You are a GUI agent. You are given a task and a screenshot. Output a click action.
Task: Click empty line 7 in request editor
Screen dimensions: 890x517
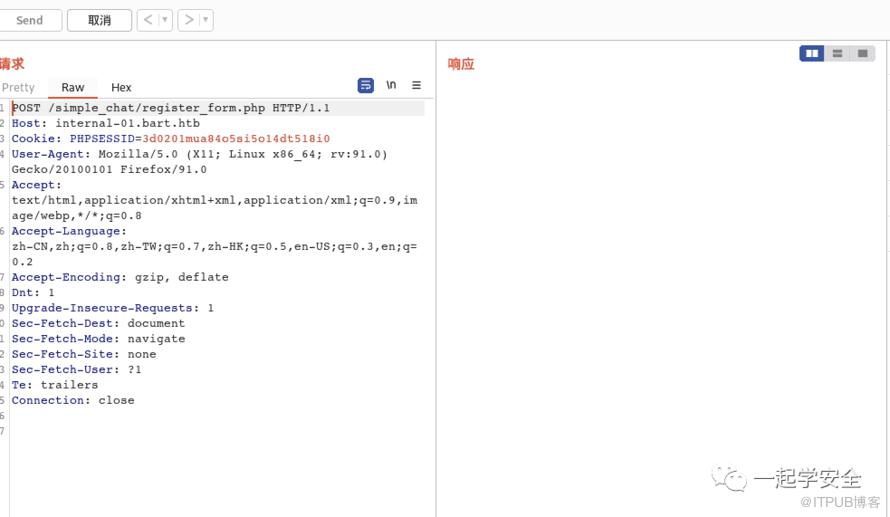(216, 431)
